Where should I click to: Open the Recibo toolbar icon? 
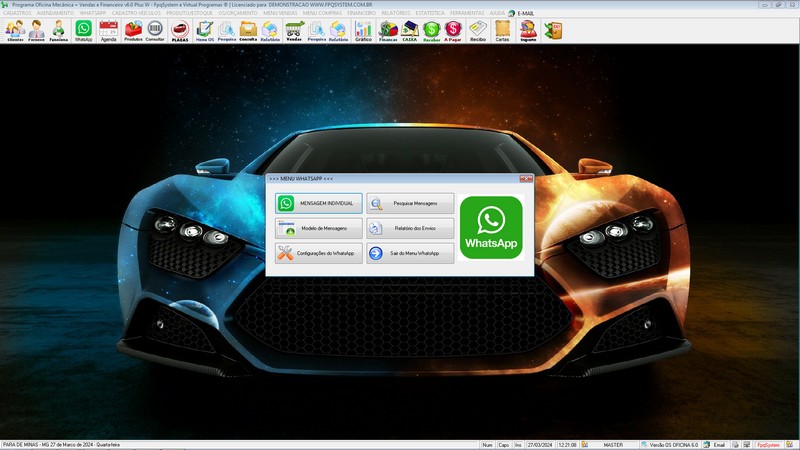[x=478, y=31]
